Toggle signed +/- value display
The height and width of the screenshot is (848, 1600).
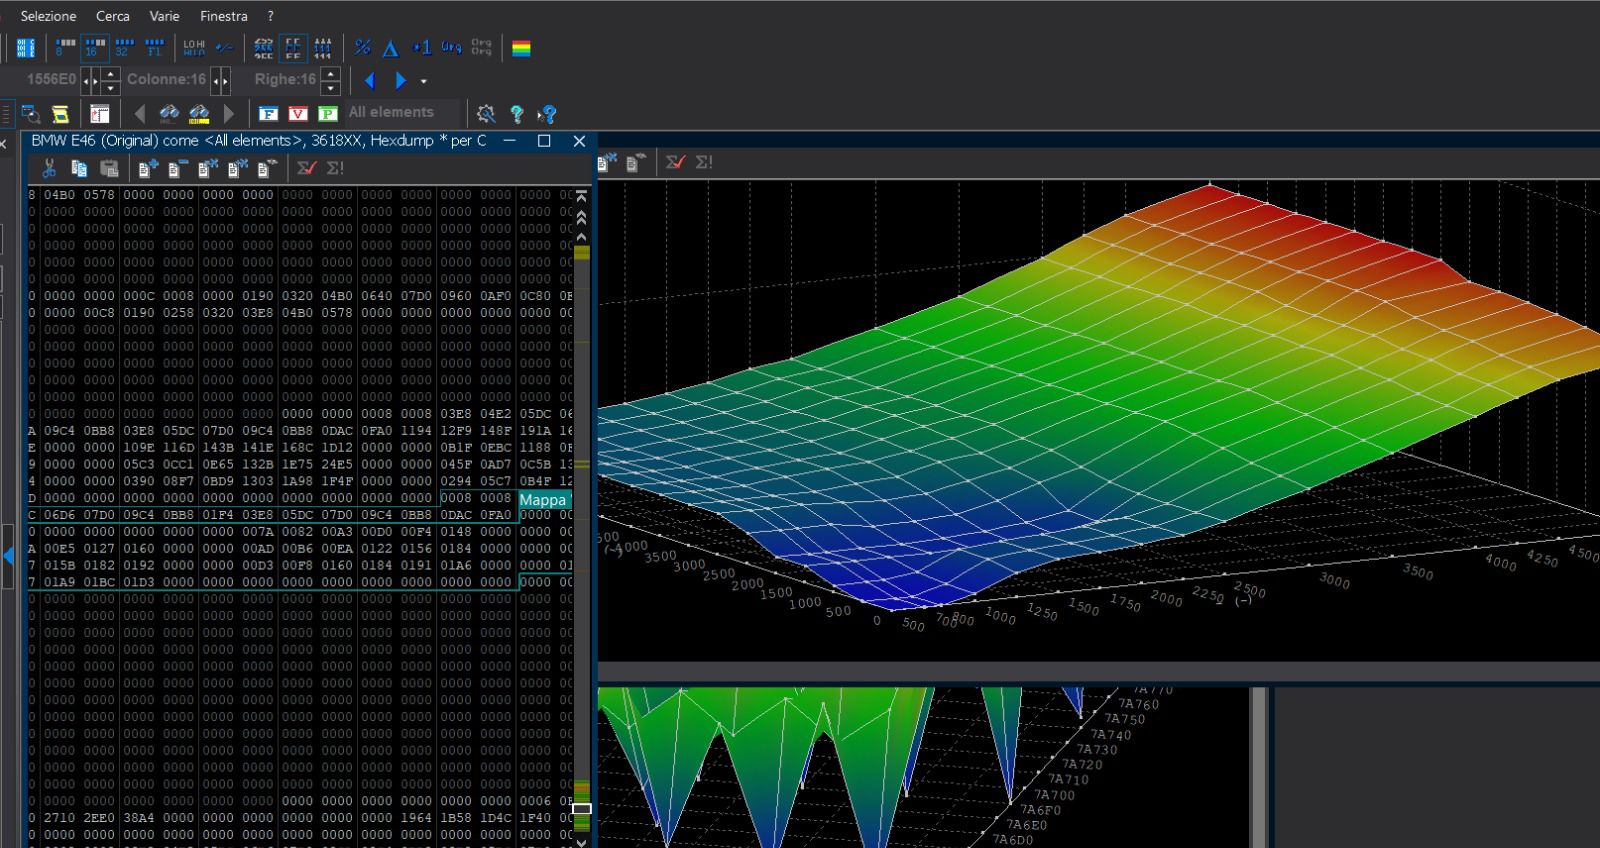[x=224, y=47]
